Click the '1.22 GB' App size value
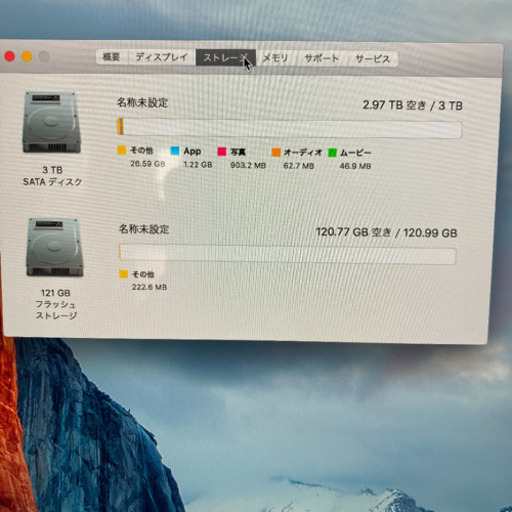The width and height of the screenshot is (512, 512). click(198, 164)
